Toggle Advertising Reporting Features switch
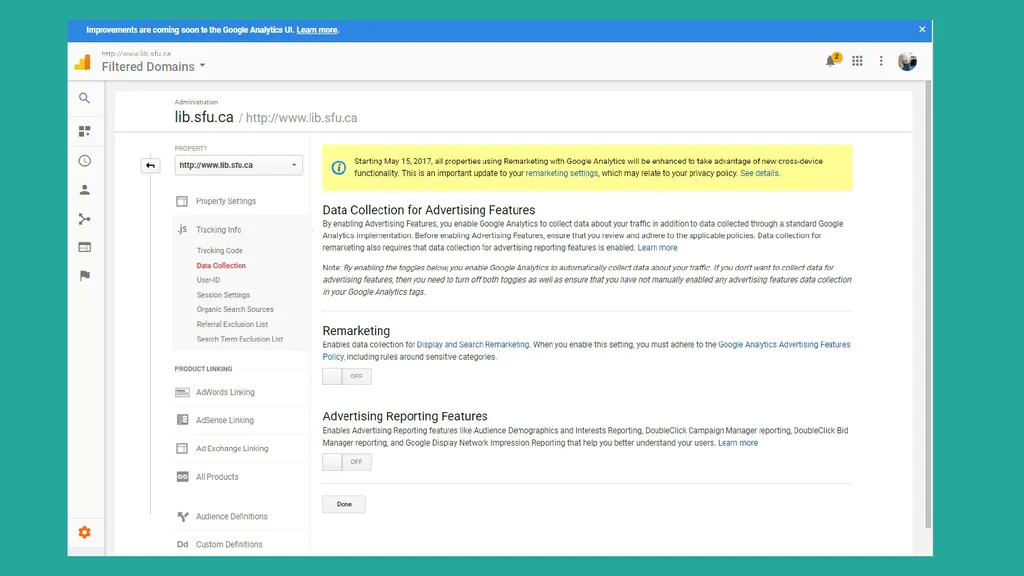1024x576 pixels. pos(347,462)
